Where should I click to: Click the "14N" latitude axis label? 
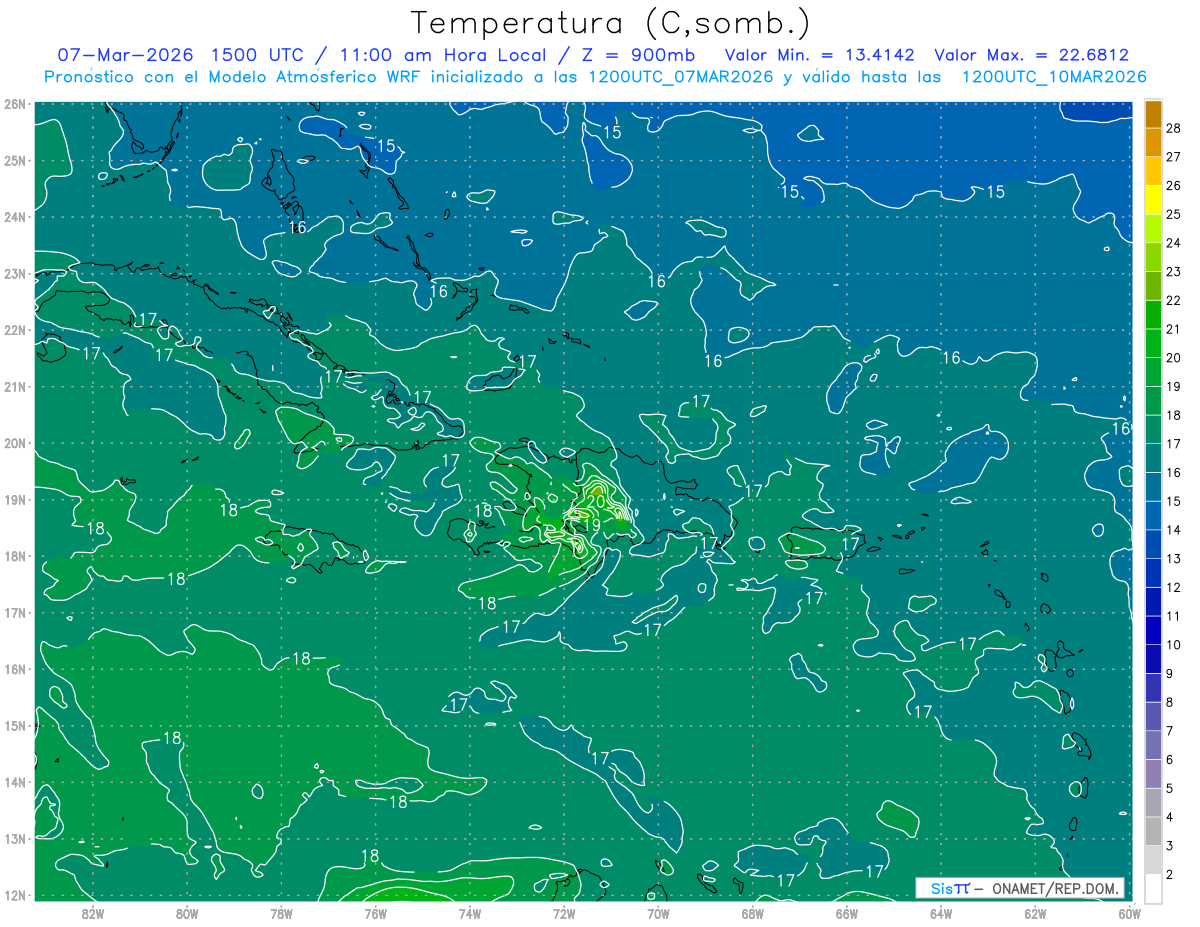(14, 782)
